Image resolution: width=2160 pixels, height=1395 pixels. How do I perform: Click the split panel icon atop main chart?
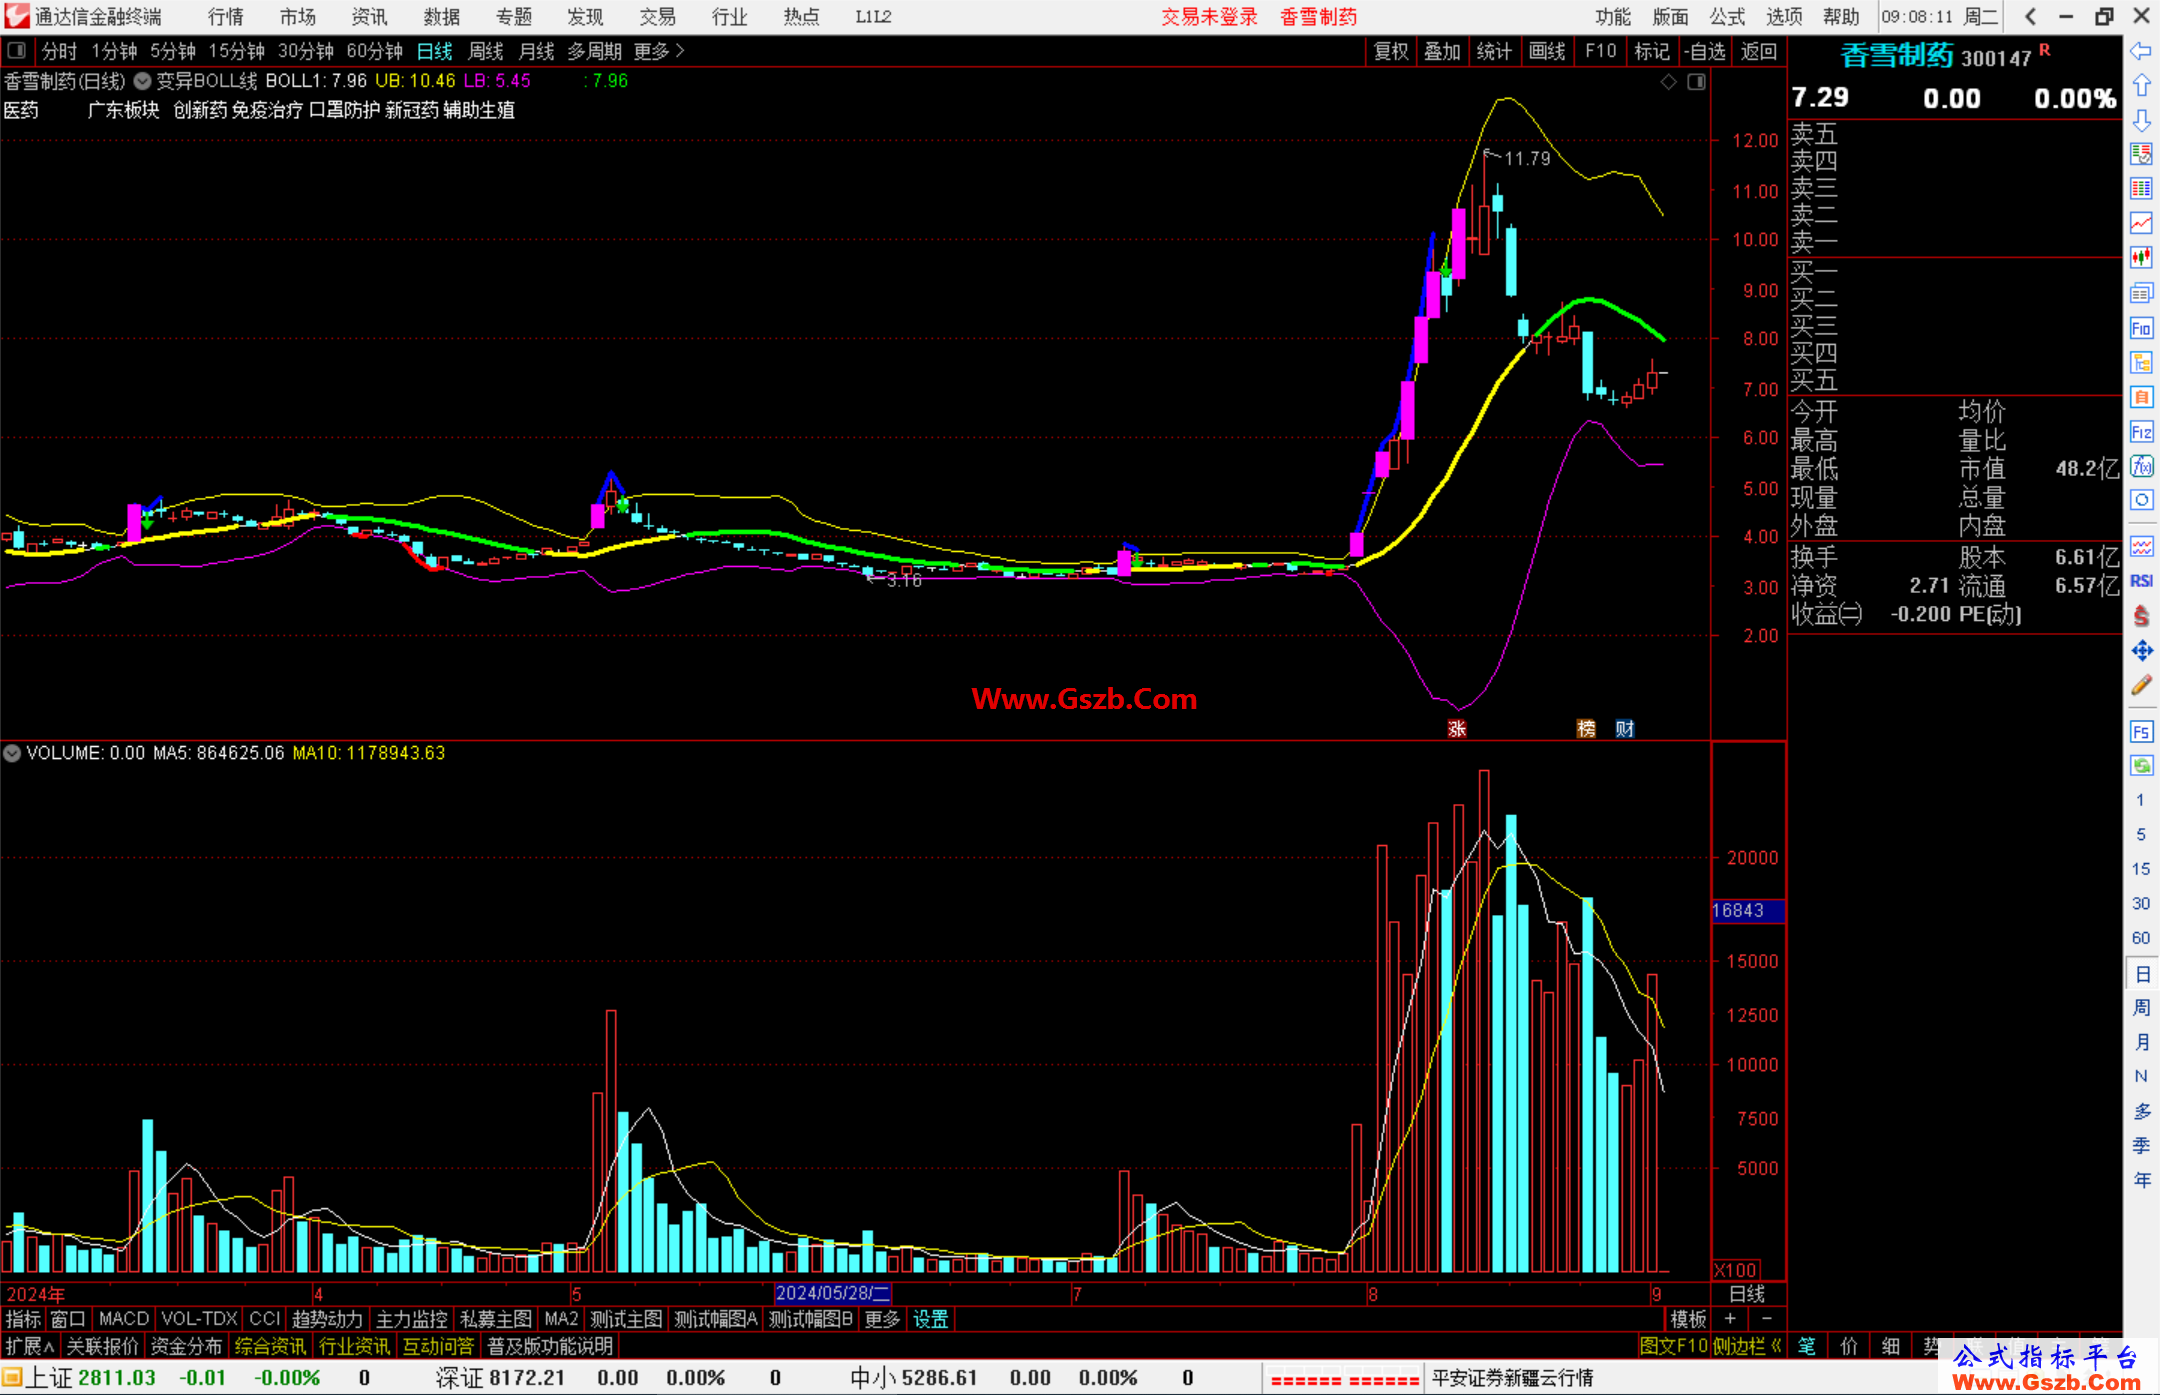click(1696, 82)
